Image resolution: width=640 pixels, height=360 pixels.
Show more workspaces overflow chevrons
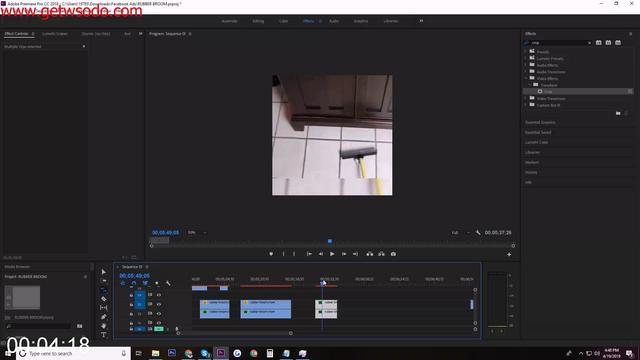pos(421,21)
